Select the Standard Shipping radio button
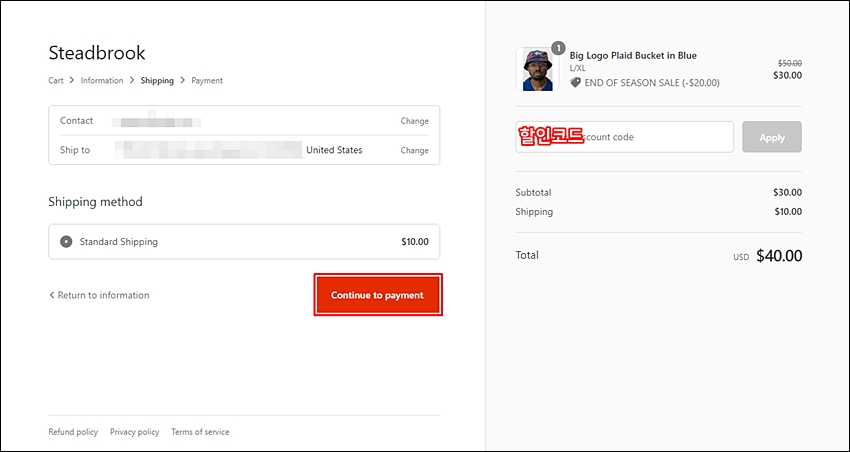Screen dimensions: 850x452 (x=66, y=242)
